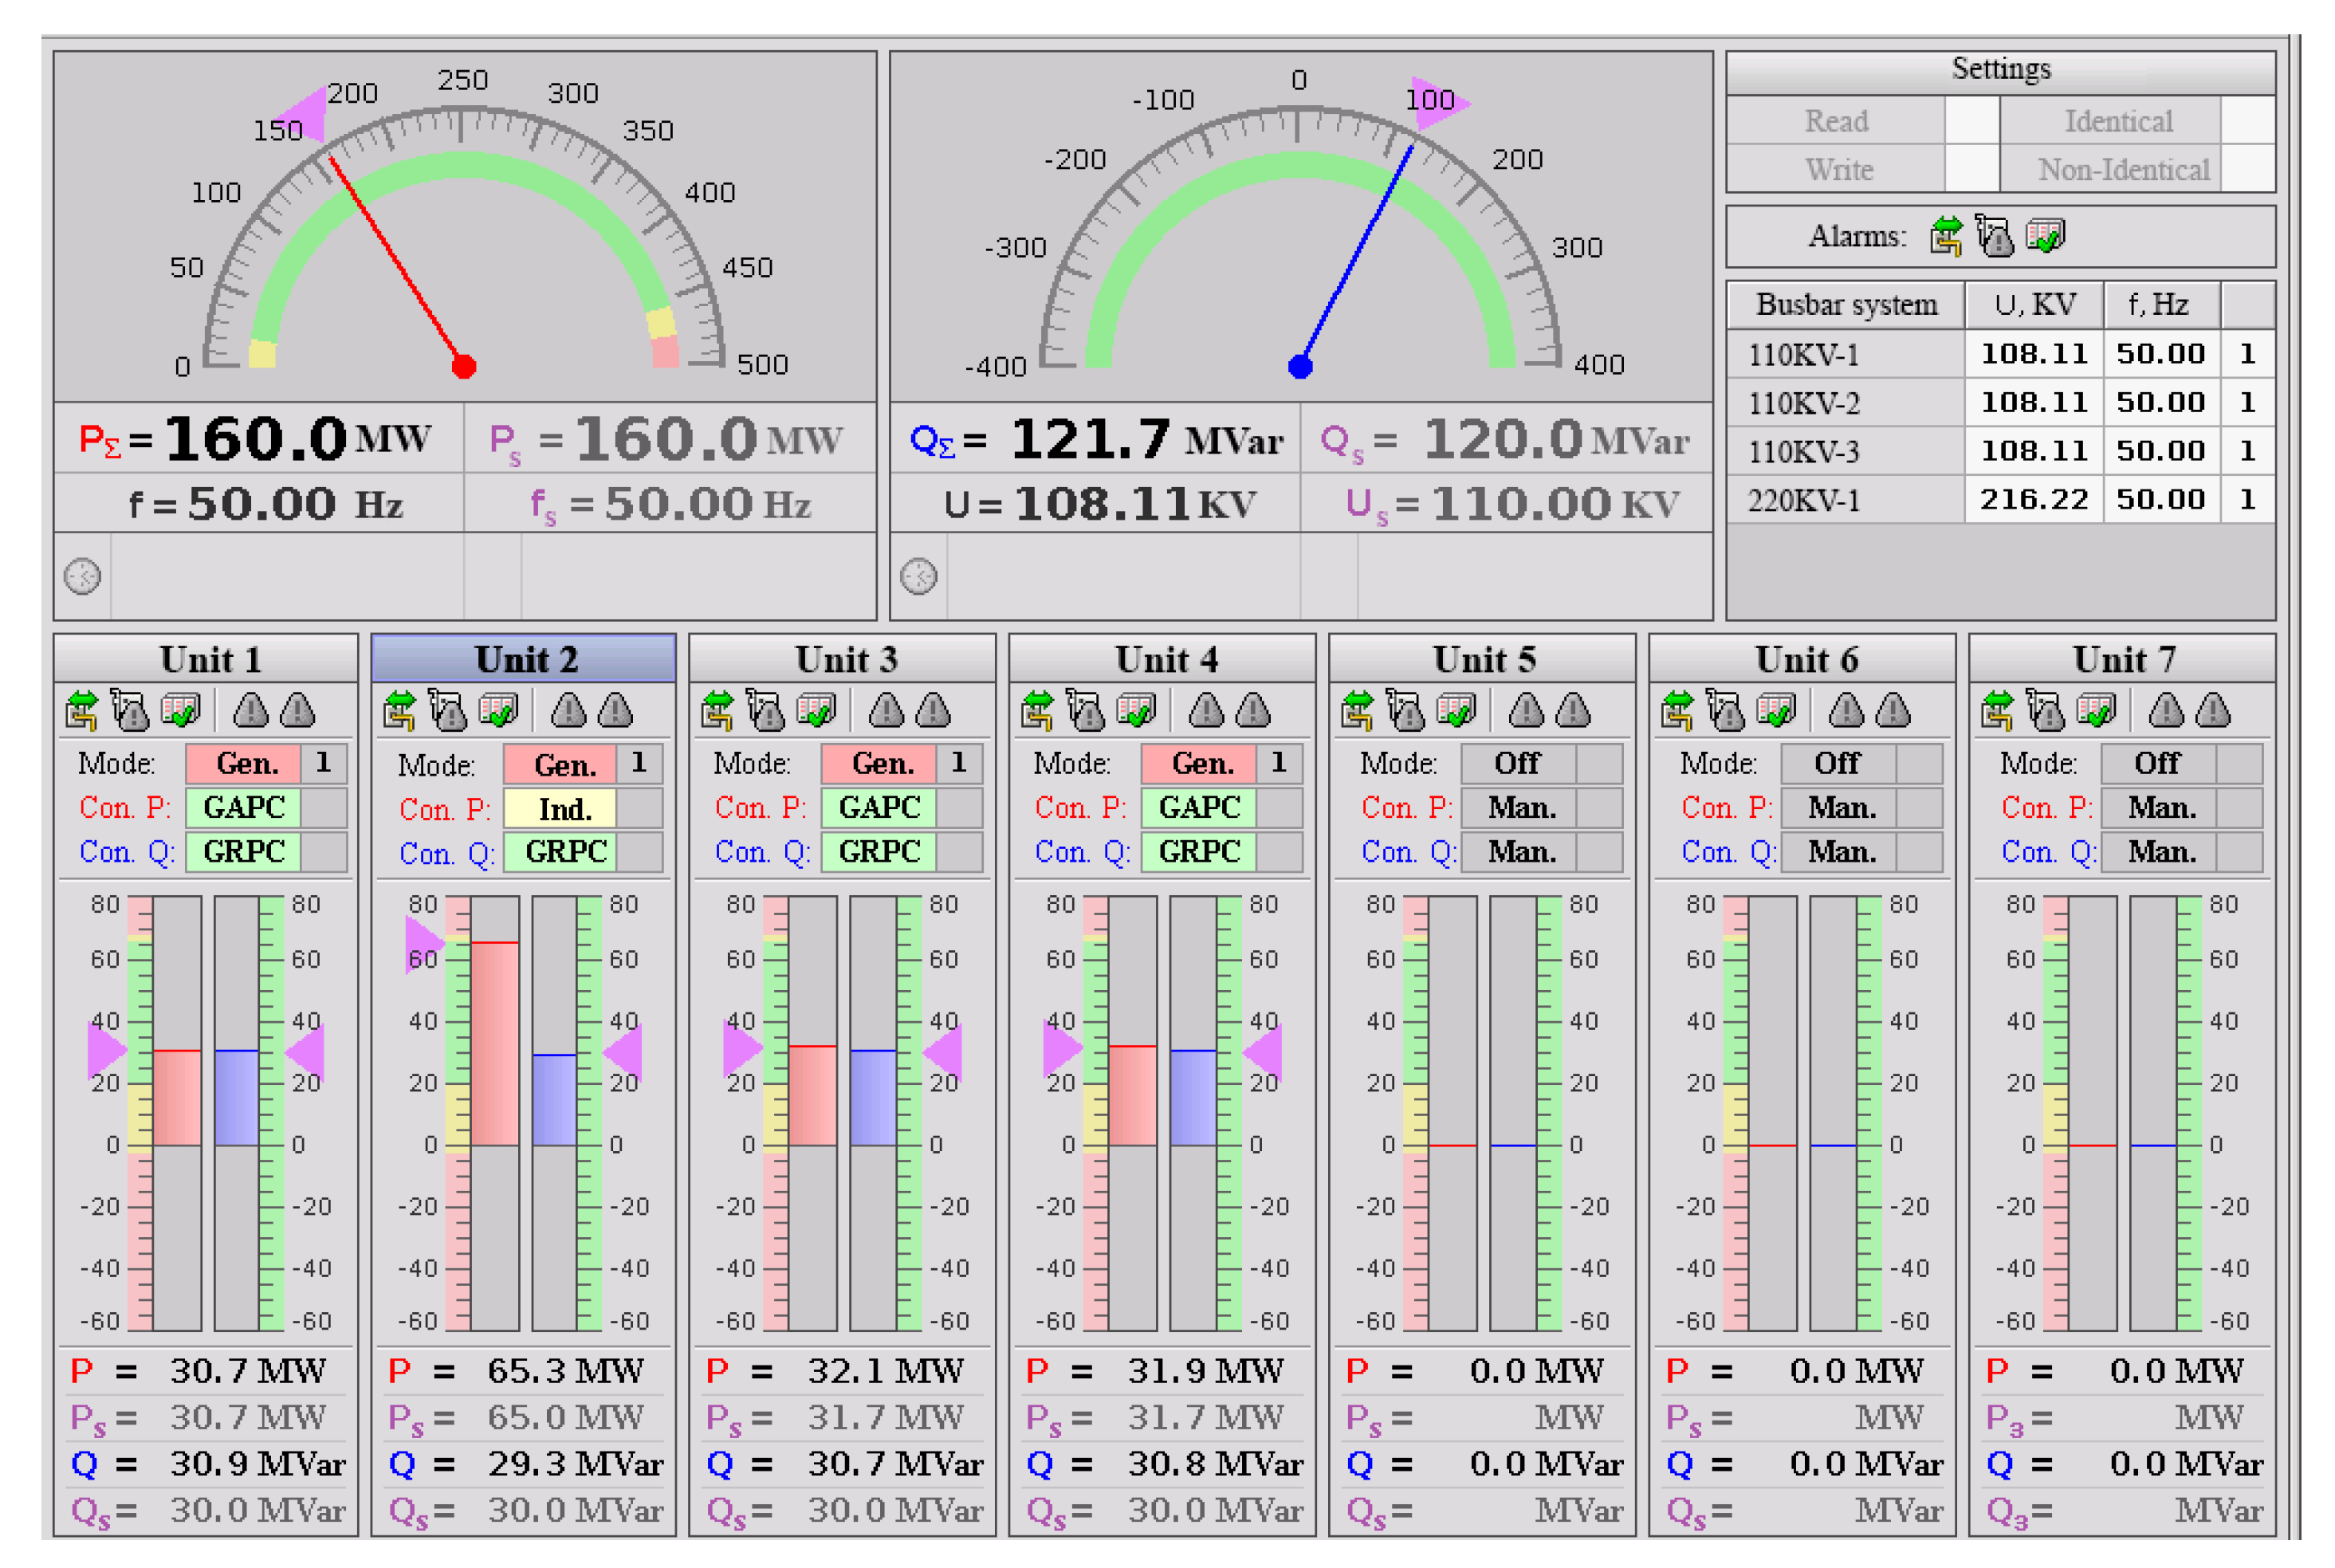Open Unit 2 Con. P selector showing Ind.
This screenshot has height=1568, width=2335.
(x=560, y=809)
